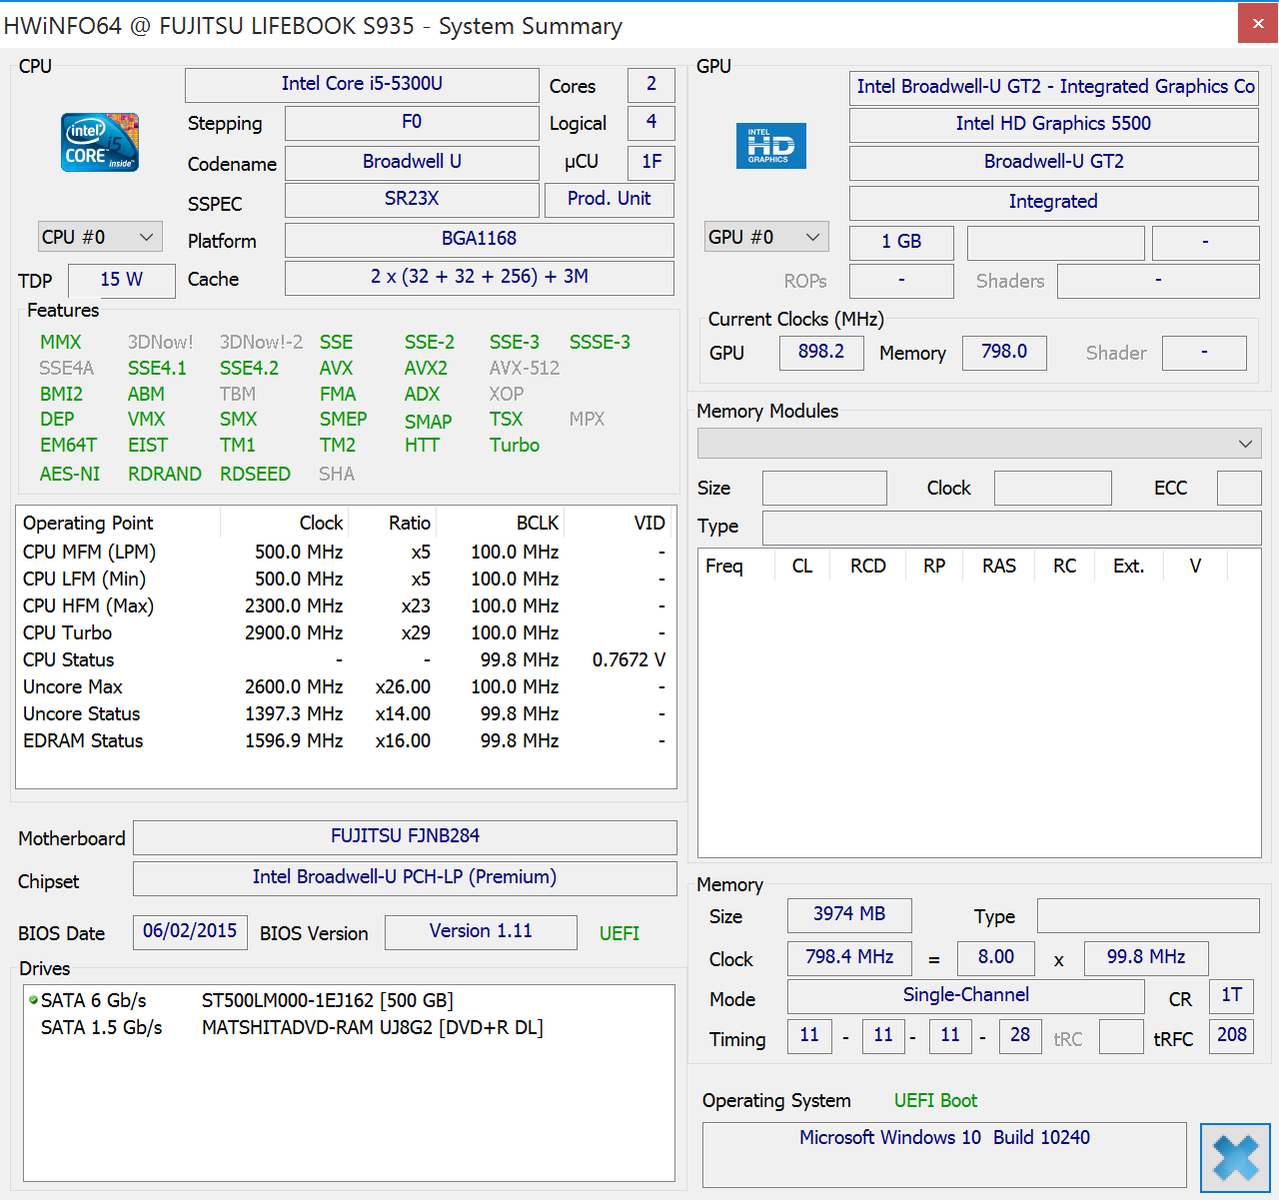Click the AES-NI feature label
Image resolution: width=1279 pixels, height=1200 pixels.
70,474
